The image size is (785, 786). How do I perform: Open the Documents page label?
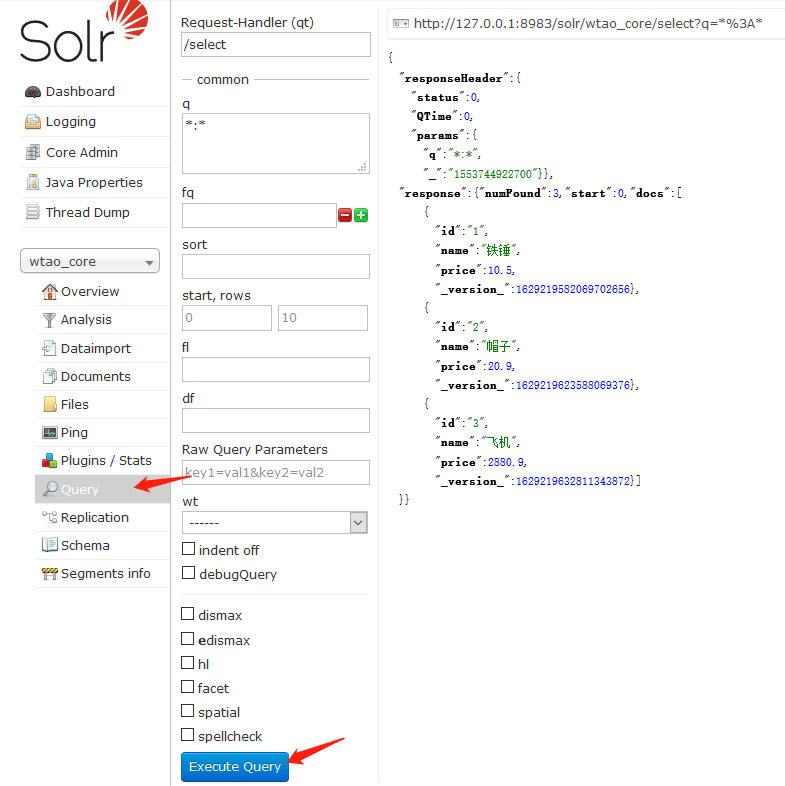pos(96,376)
